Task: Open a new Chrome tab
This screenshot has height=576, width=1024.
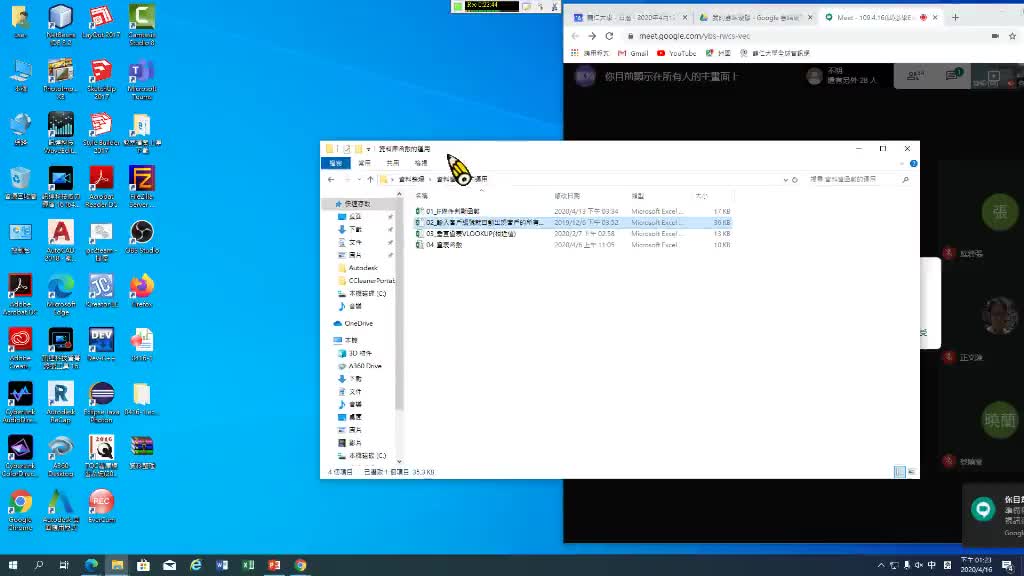Action: click(x=955, y=18)
